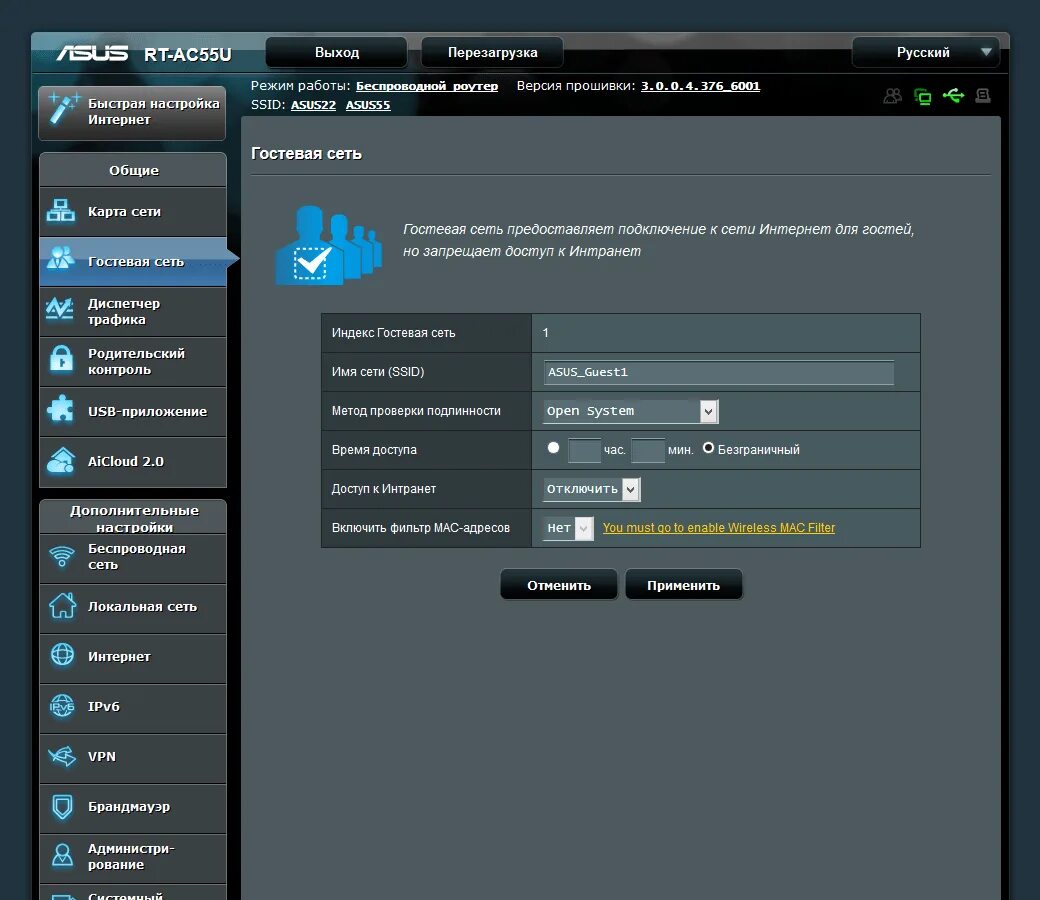The width and height of the screenshot is (1040, 900).
Task: Click the Перезагрузка reboot button
Action: click(492, 52)
